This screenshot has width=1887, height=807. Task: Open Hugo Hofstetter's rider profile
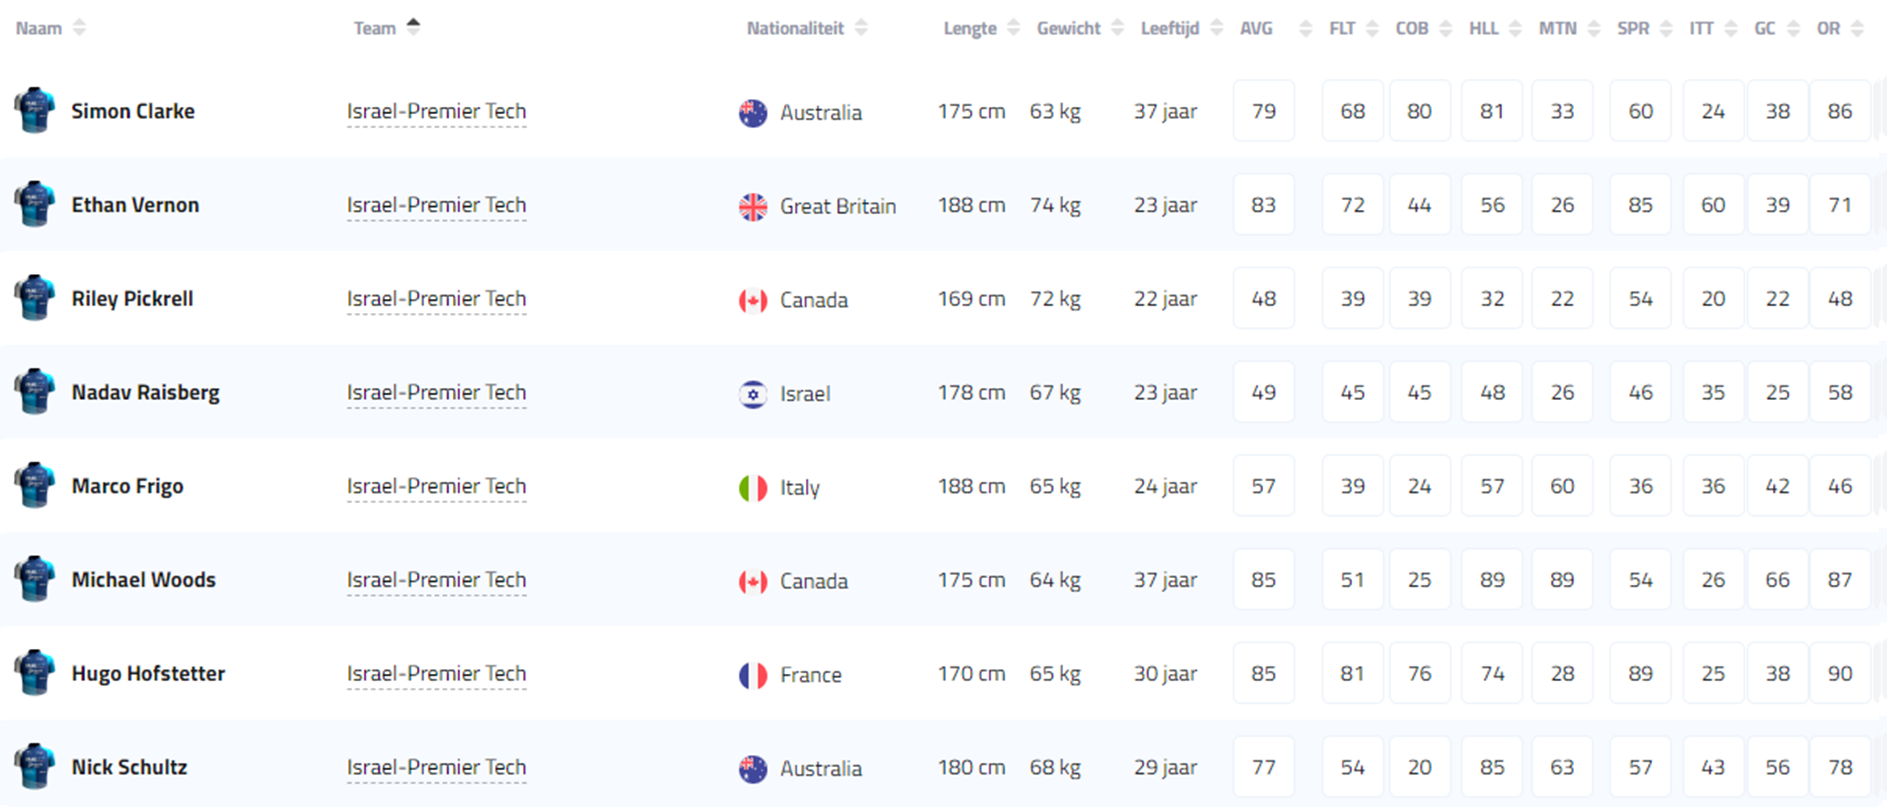148,673
